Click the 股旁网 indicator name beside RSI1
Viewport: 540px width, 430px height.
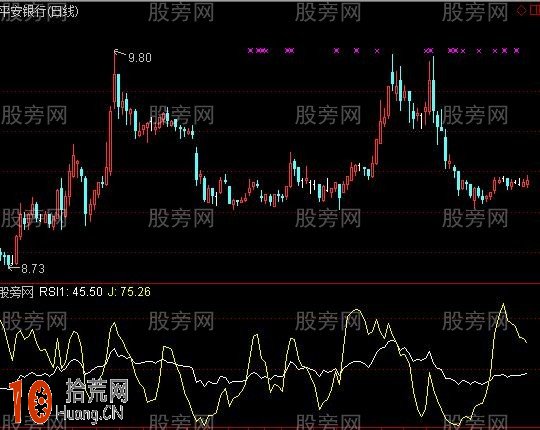click(x=17, y=292)
